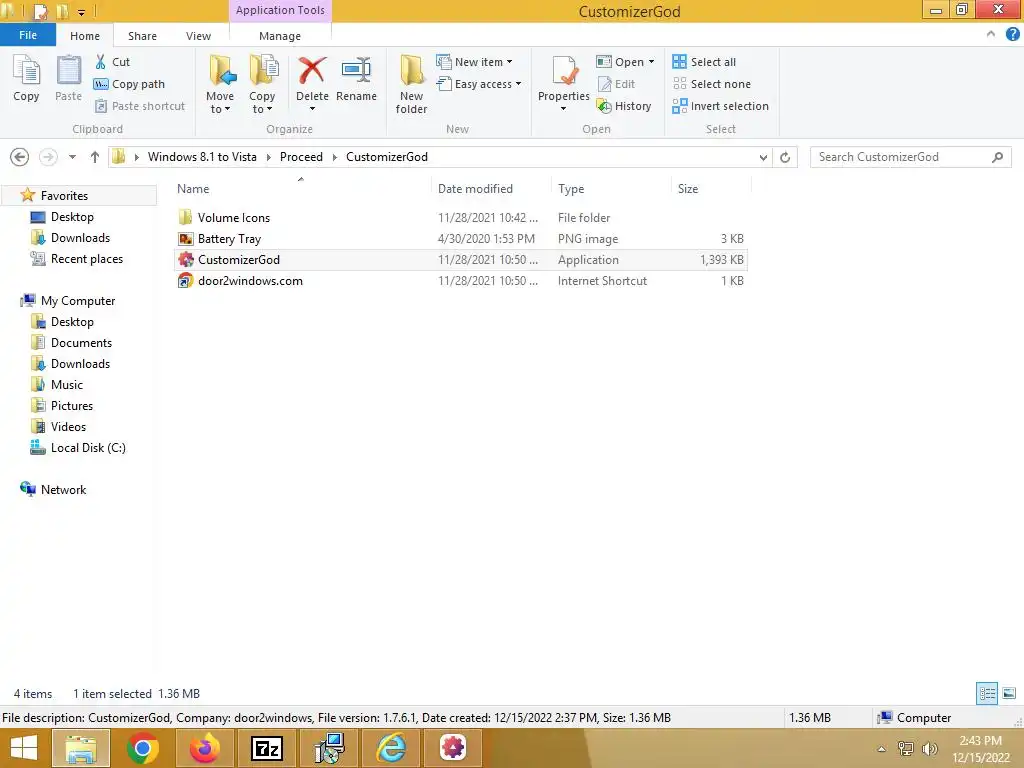Switch to the Share ribbon tab
The height and width of the screenshot is (768, 1024).
pyautogui.click(x=142, y=36)
